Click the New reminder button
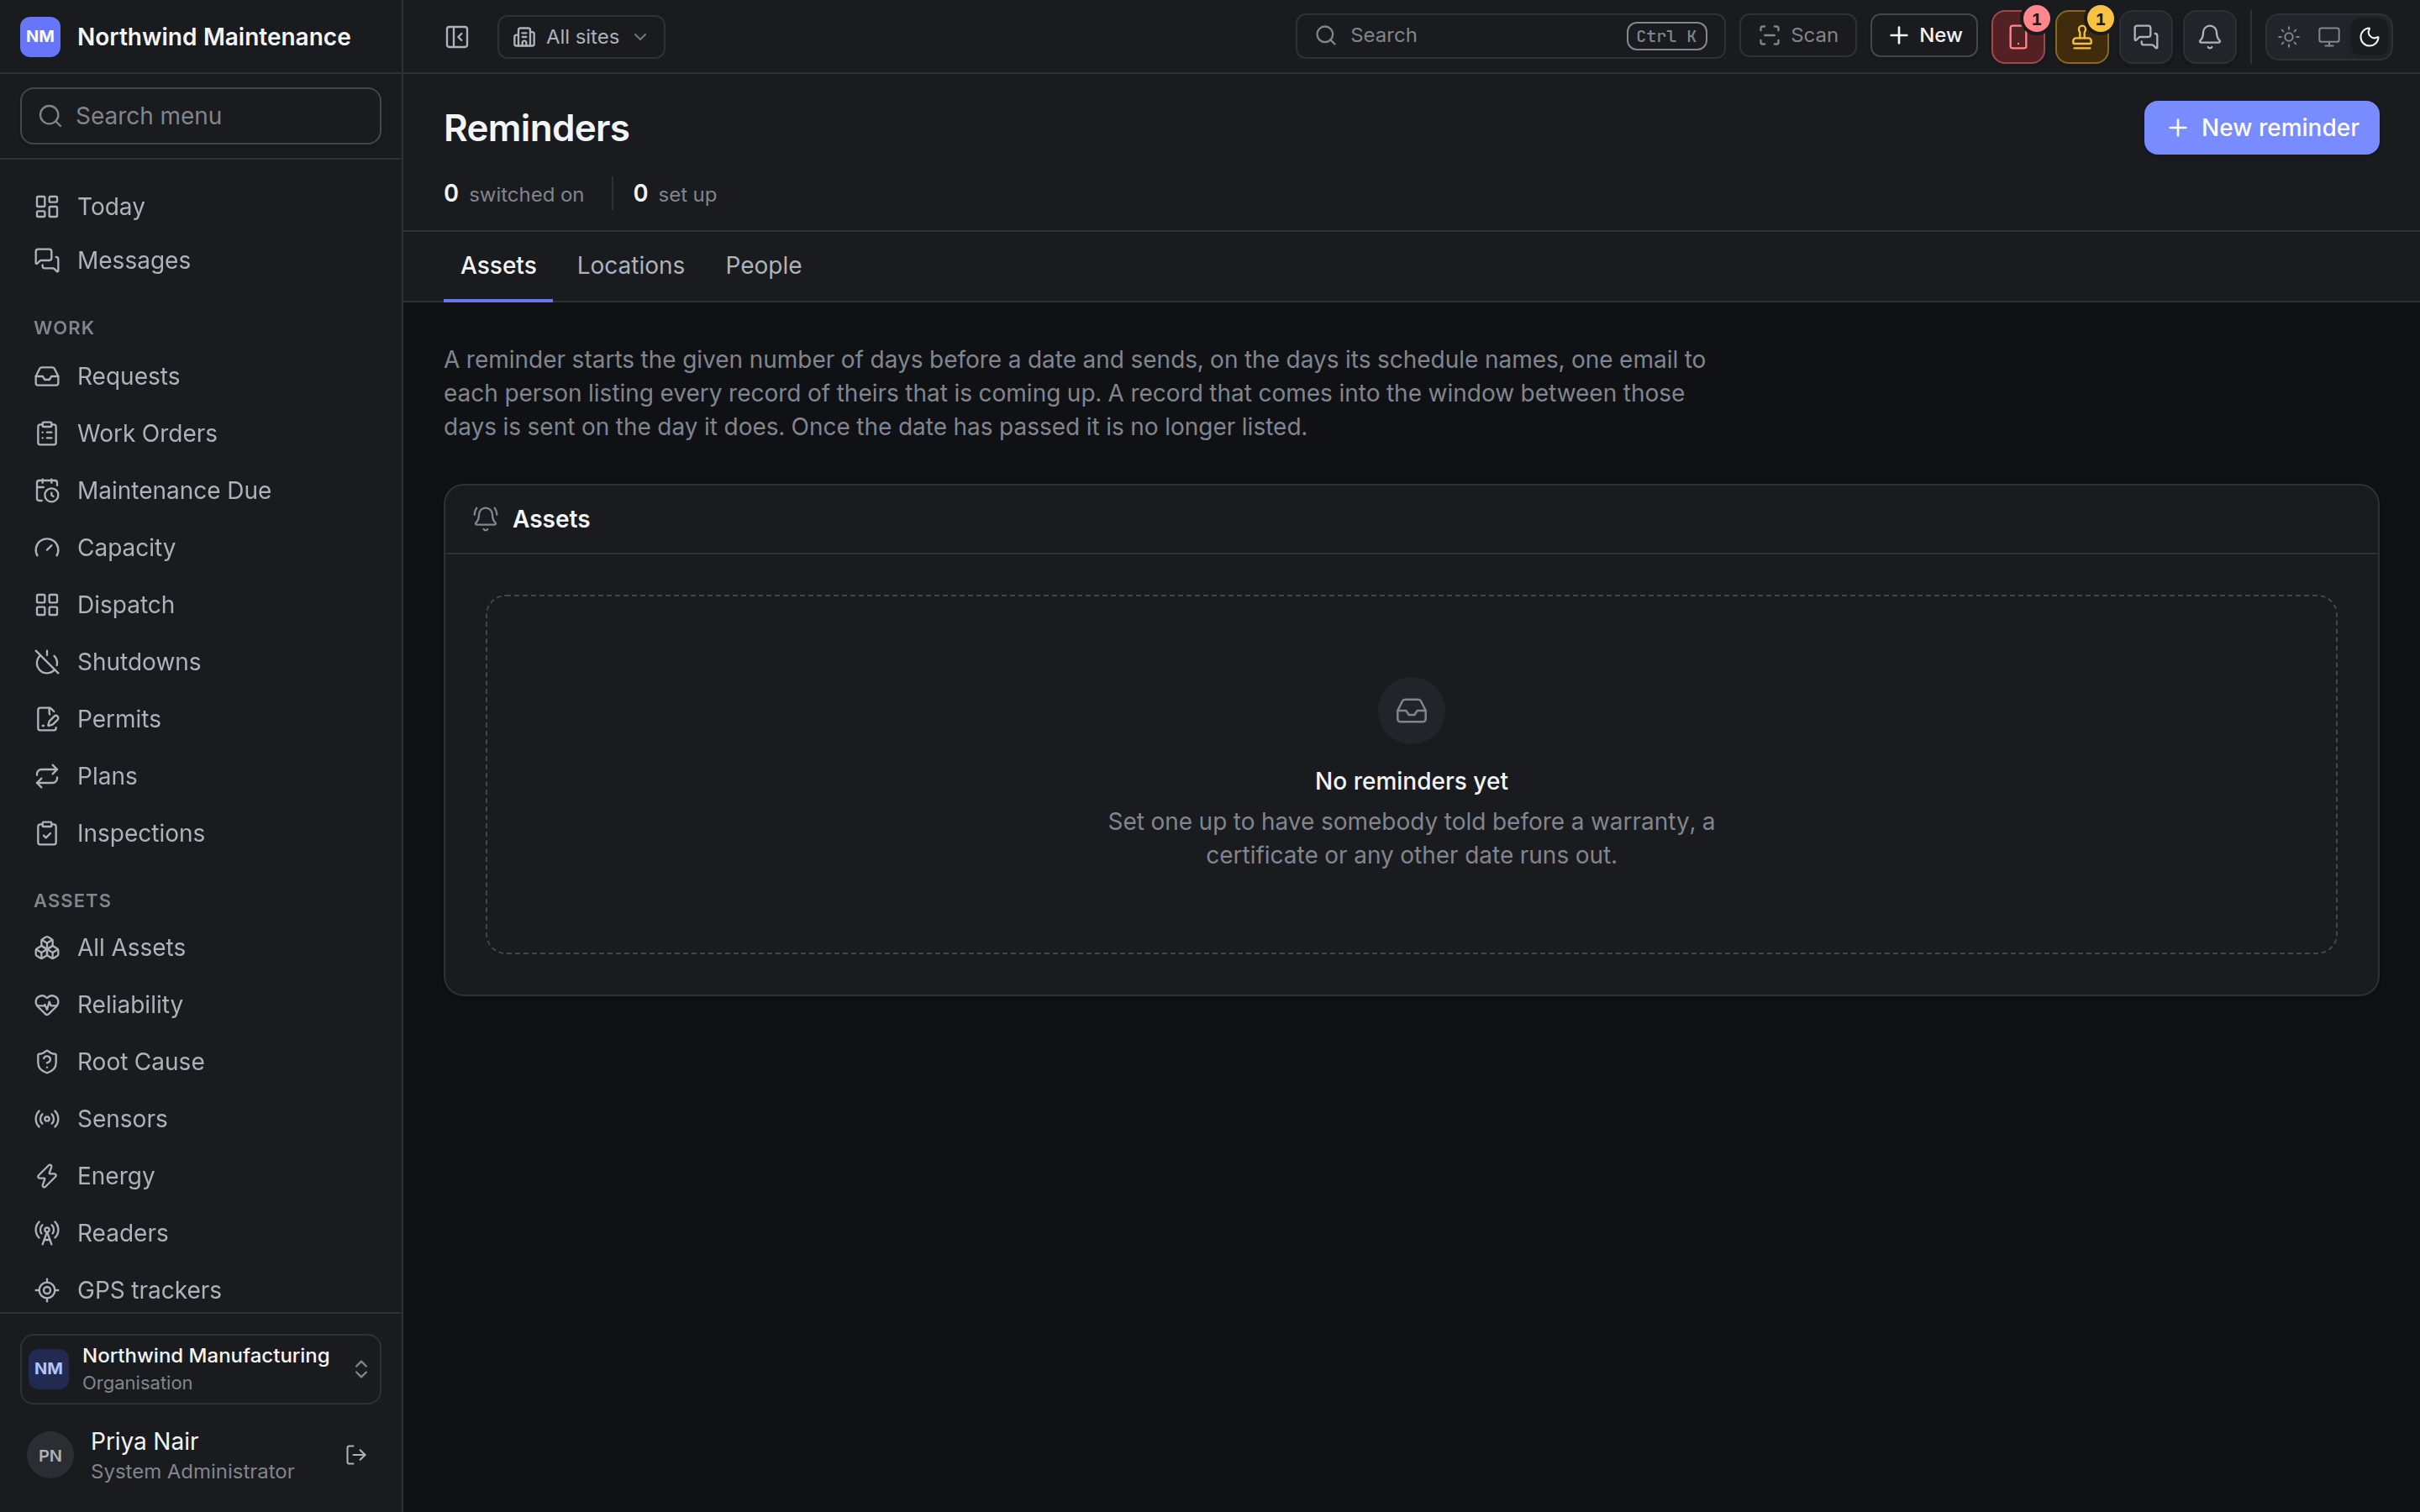Screen dimensions: 2420x1512 pos(2261,128)
